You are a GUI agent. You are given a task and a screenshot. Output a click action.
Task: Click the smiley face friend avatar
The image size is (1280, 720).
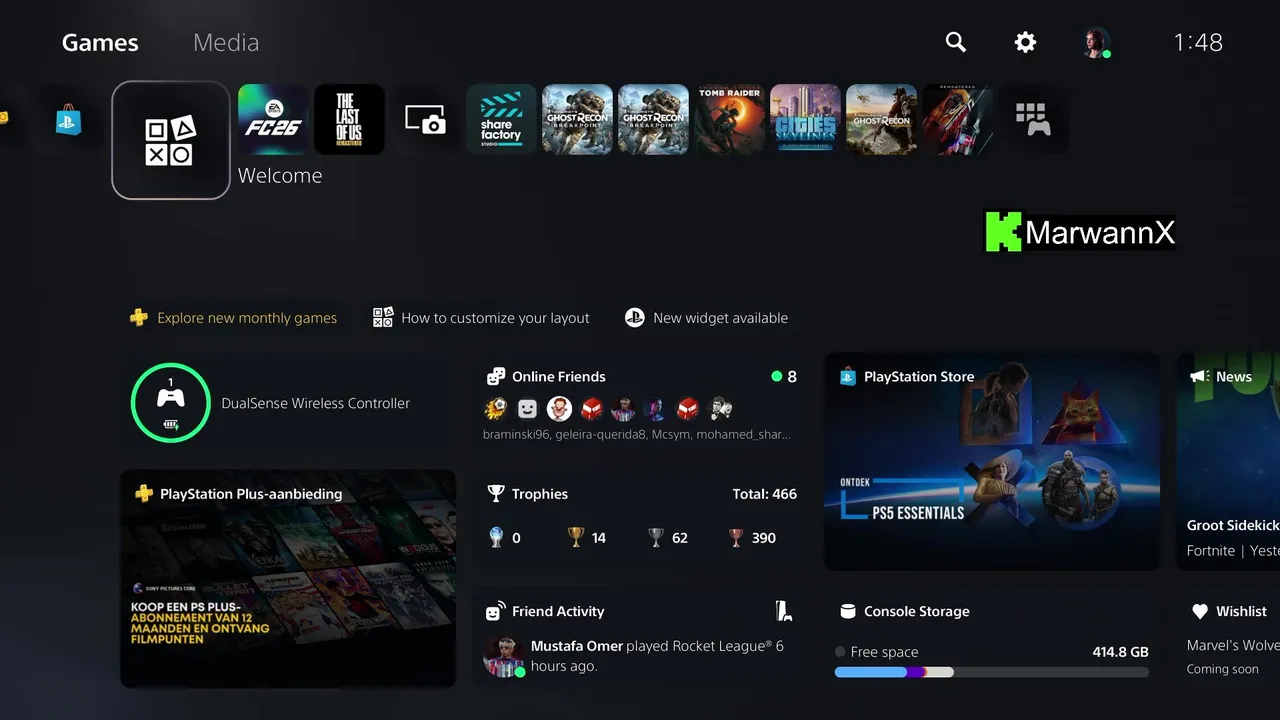(527, 408)
